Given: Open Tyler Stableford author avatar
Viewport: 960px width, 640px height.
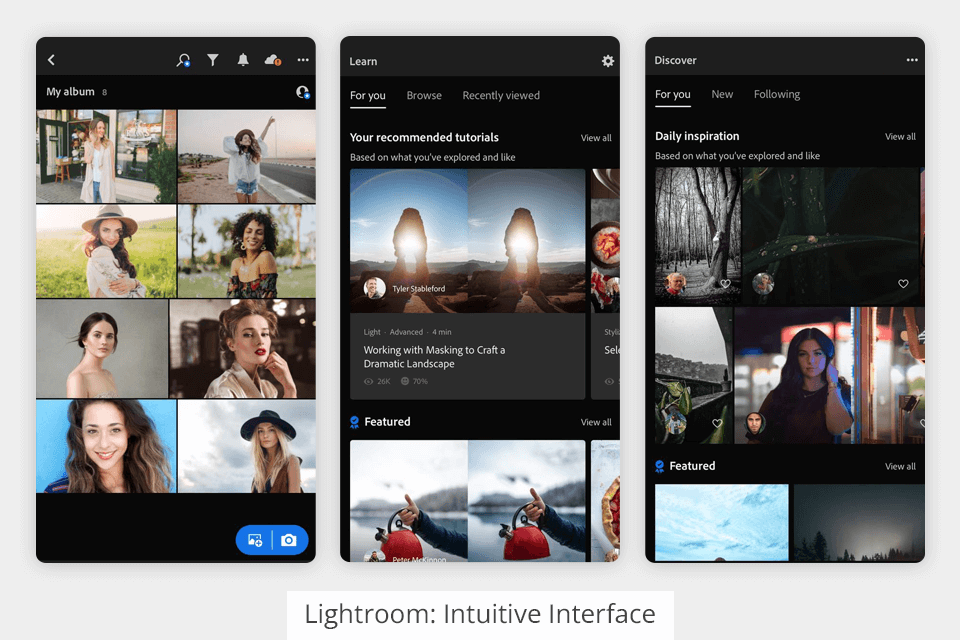Looking at the screenshot, I should point(374,287).
